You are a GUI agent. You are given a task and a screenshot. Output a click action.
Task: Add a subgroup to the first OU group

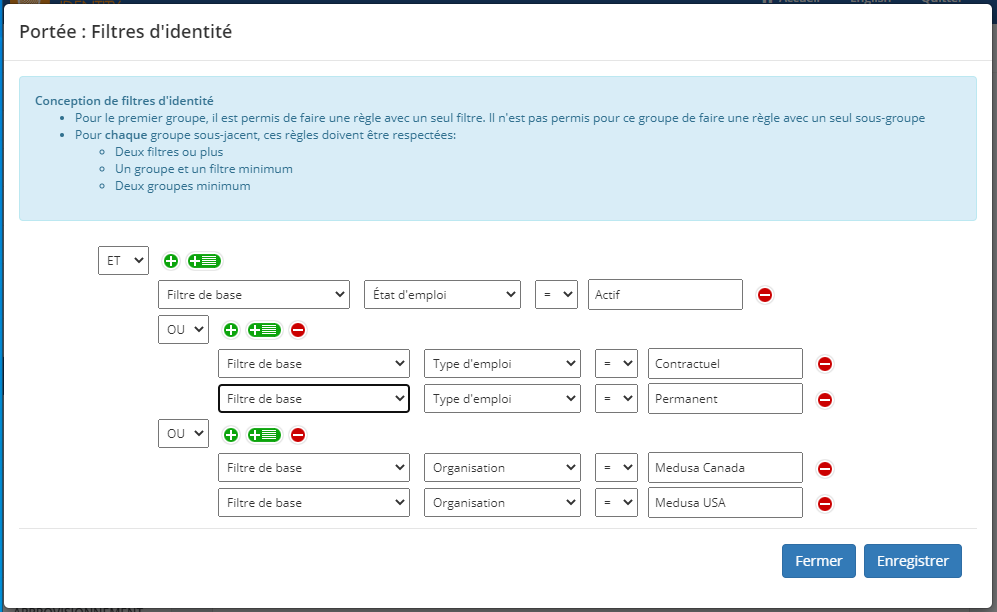264,330
